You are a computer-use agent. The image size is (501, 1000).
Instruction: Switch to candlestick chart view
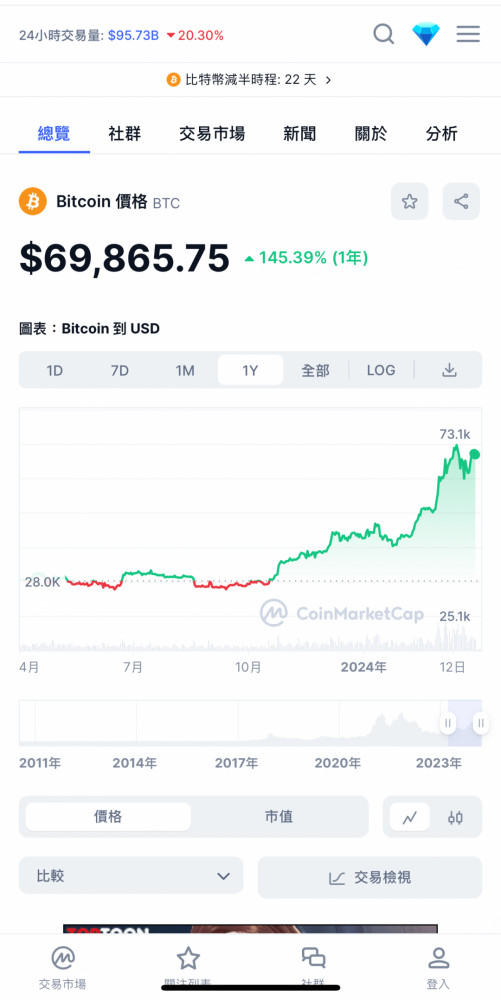pos(455,817)
